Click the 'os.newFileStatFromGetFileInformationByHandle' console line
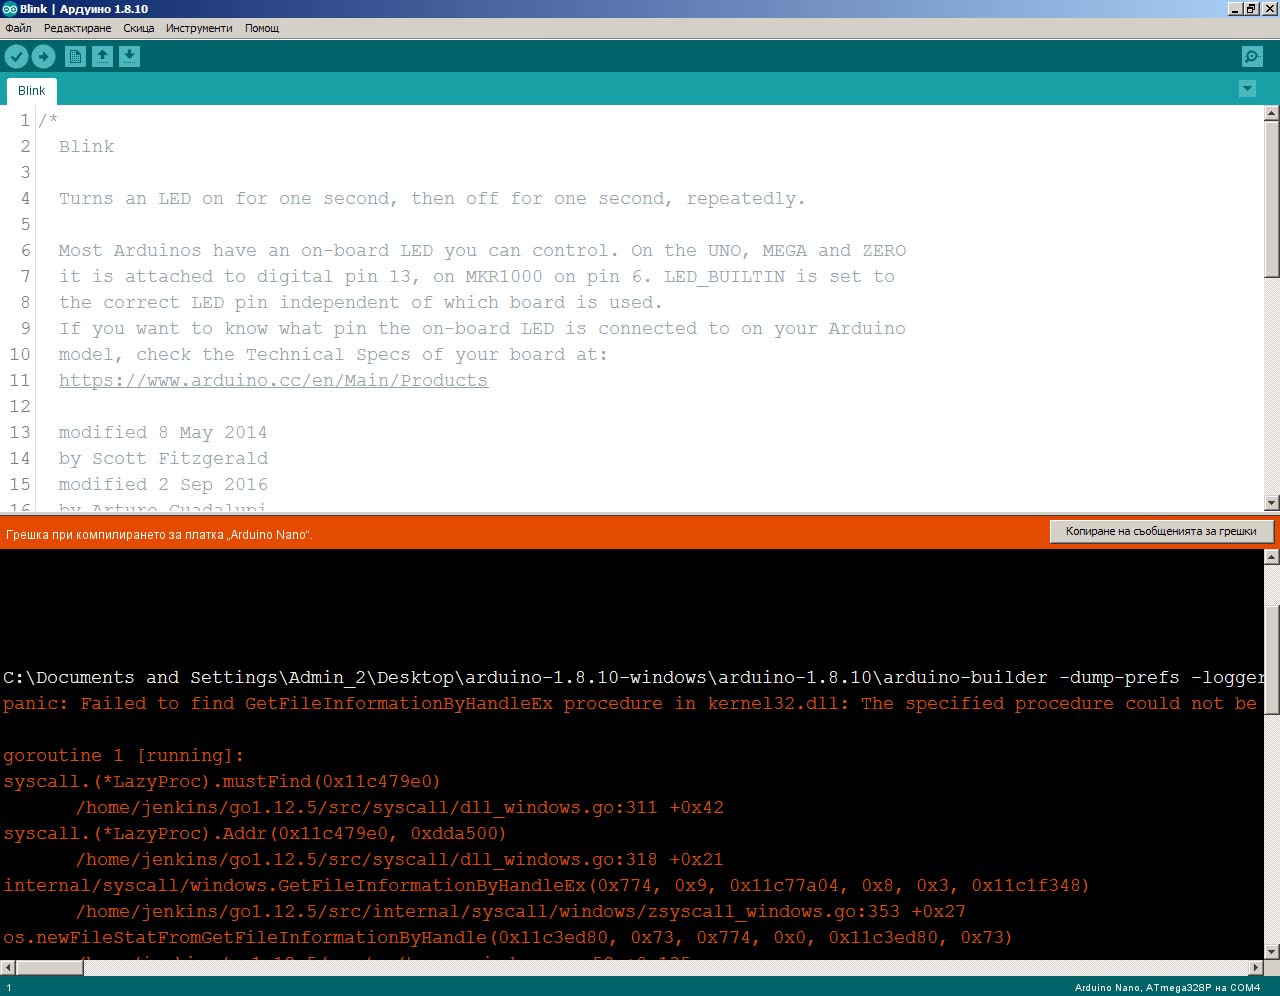 [508, 937]
